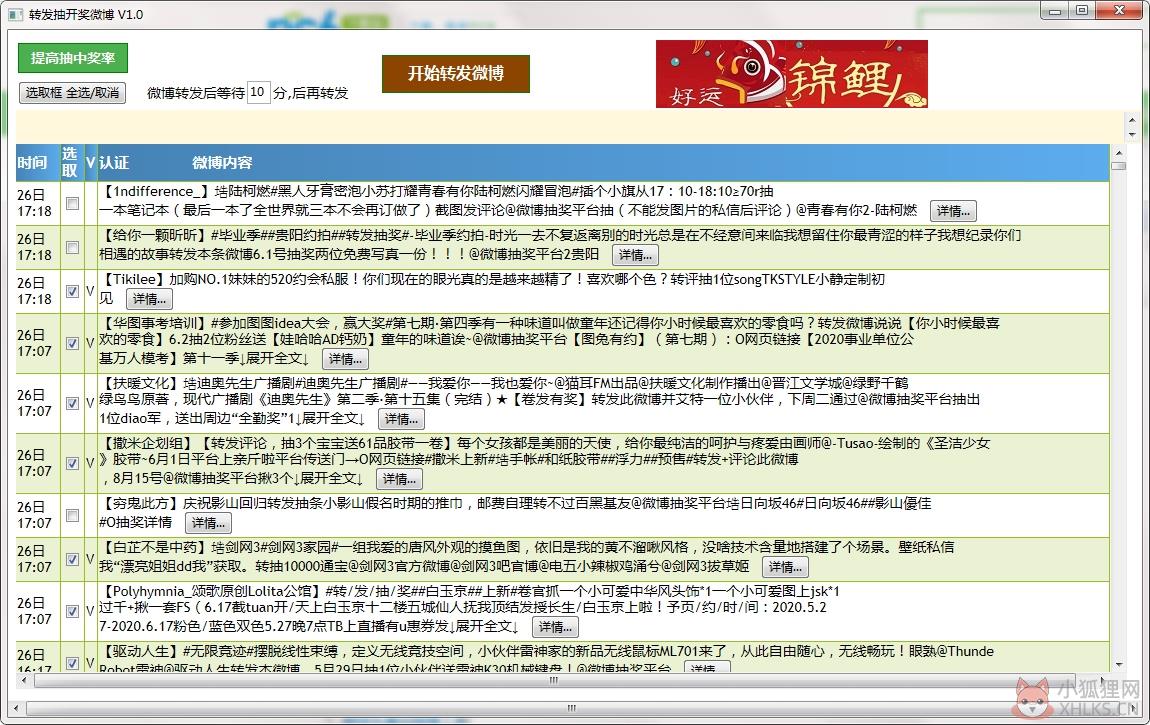Click the 【驱动人生】 post text
Screen dimensions: 1150x725
(x=546, y=659)
